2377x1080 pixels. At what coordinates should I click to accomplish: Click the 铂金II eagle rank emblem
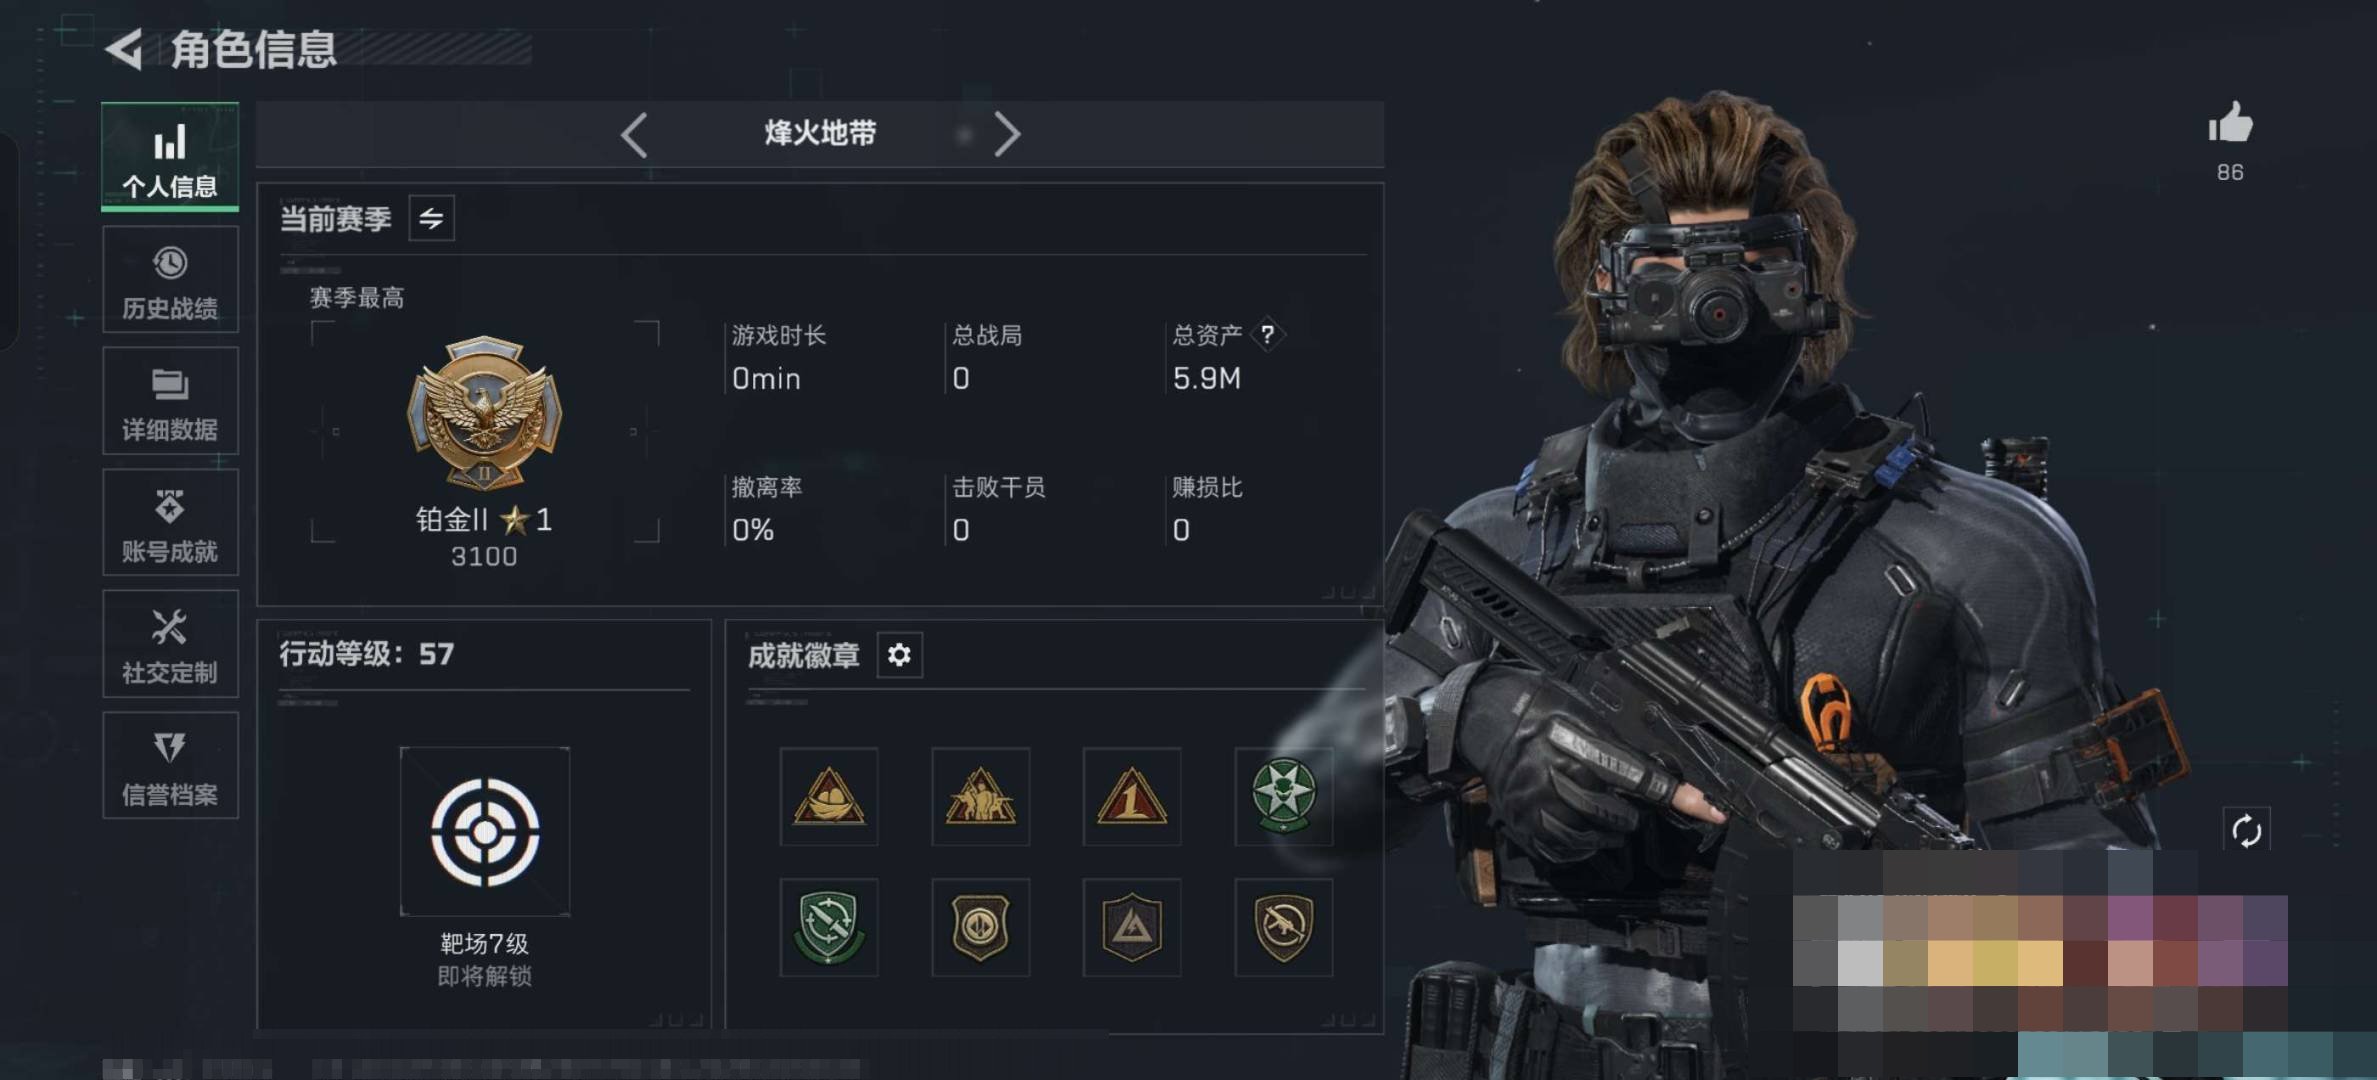tap(484, 412)
